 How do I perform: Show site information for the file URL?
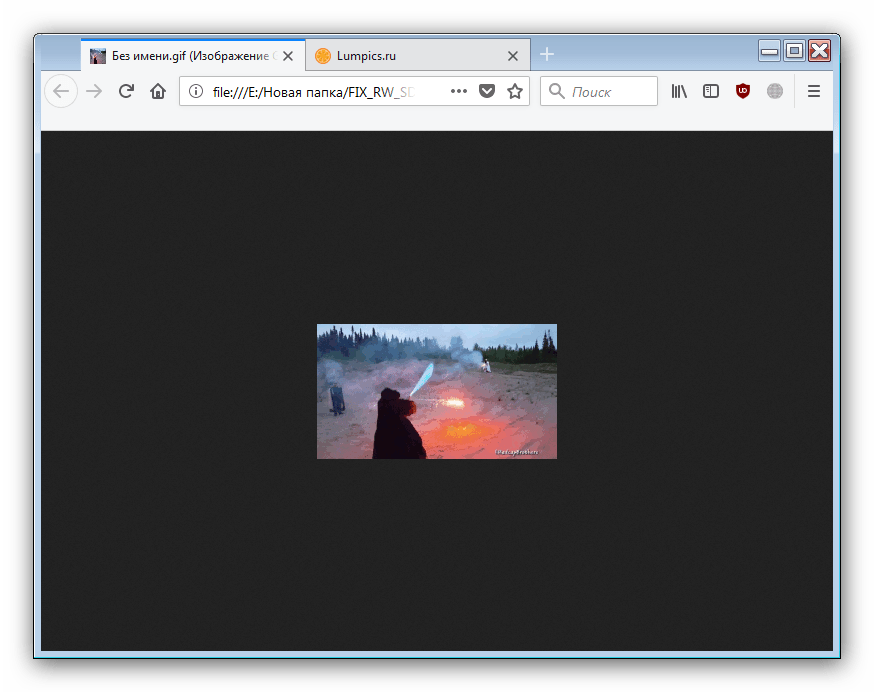point(196,91)
